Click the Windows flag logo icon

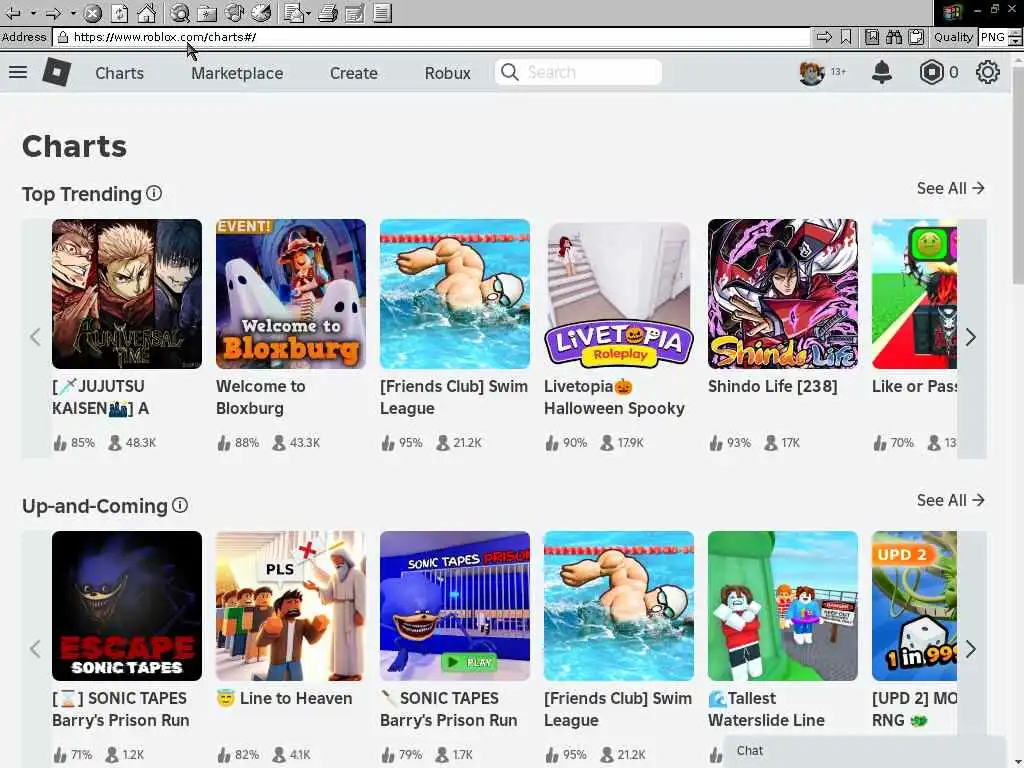pyautogui.click(x=953, y=12)
